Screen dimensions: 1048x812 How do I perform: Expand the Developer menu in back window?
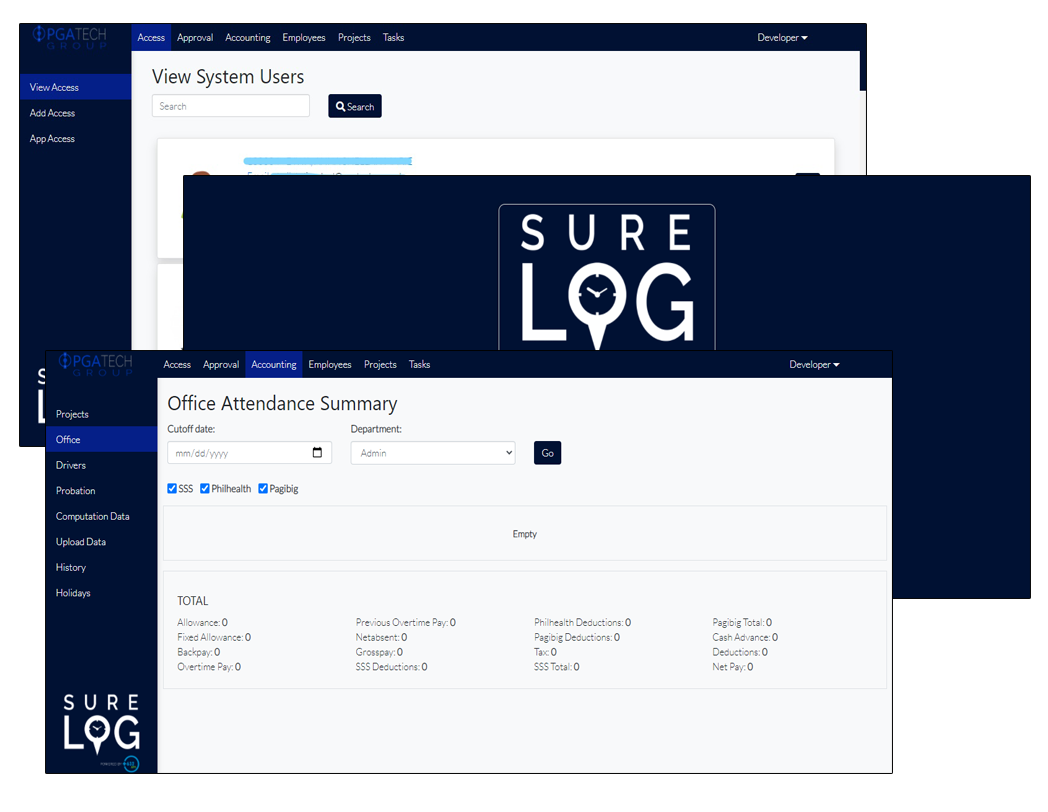pyautogui.click(x=782, y=37)
